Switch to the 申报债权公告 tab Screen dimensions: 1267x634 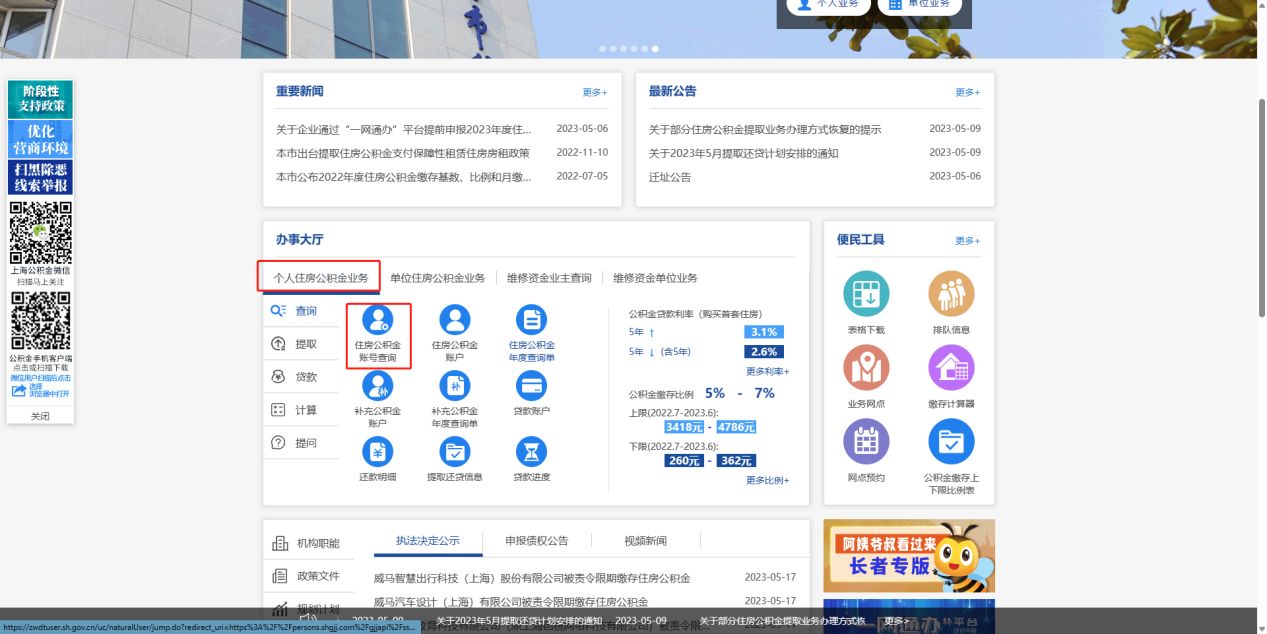click(539, 540)
